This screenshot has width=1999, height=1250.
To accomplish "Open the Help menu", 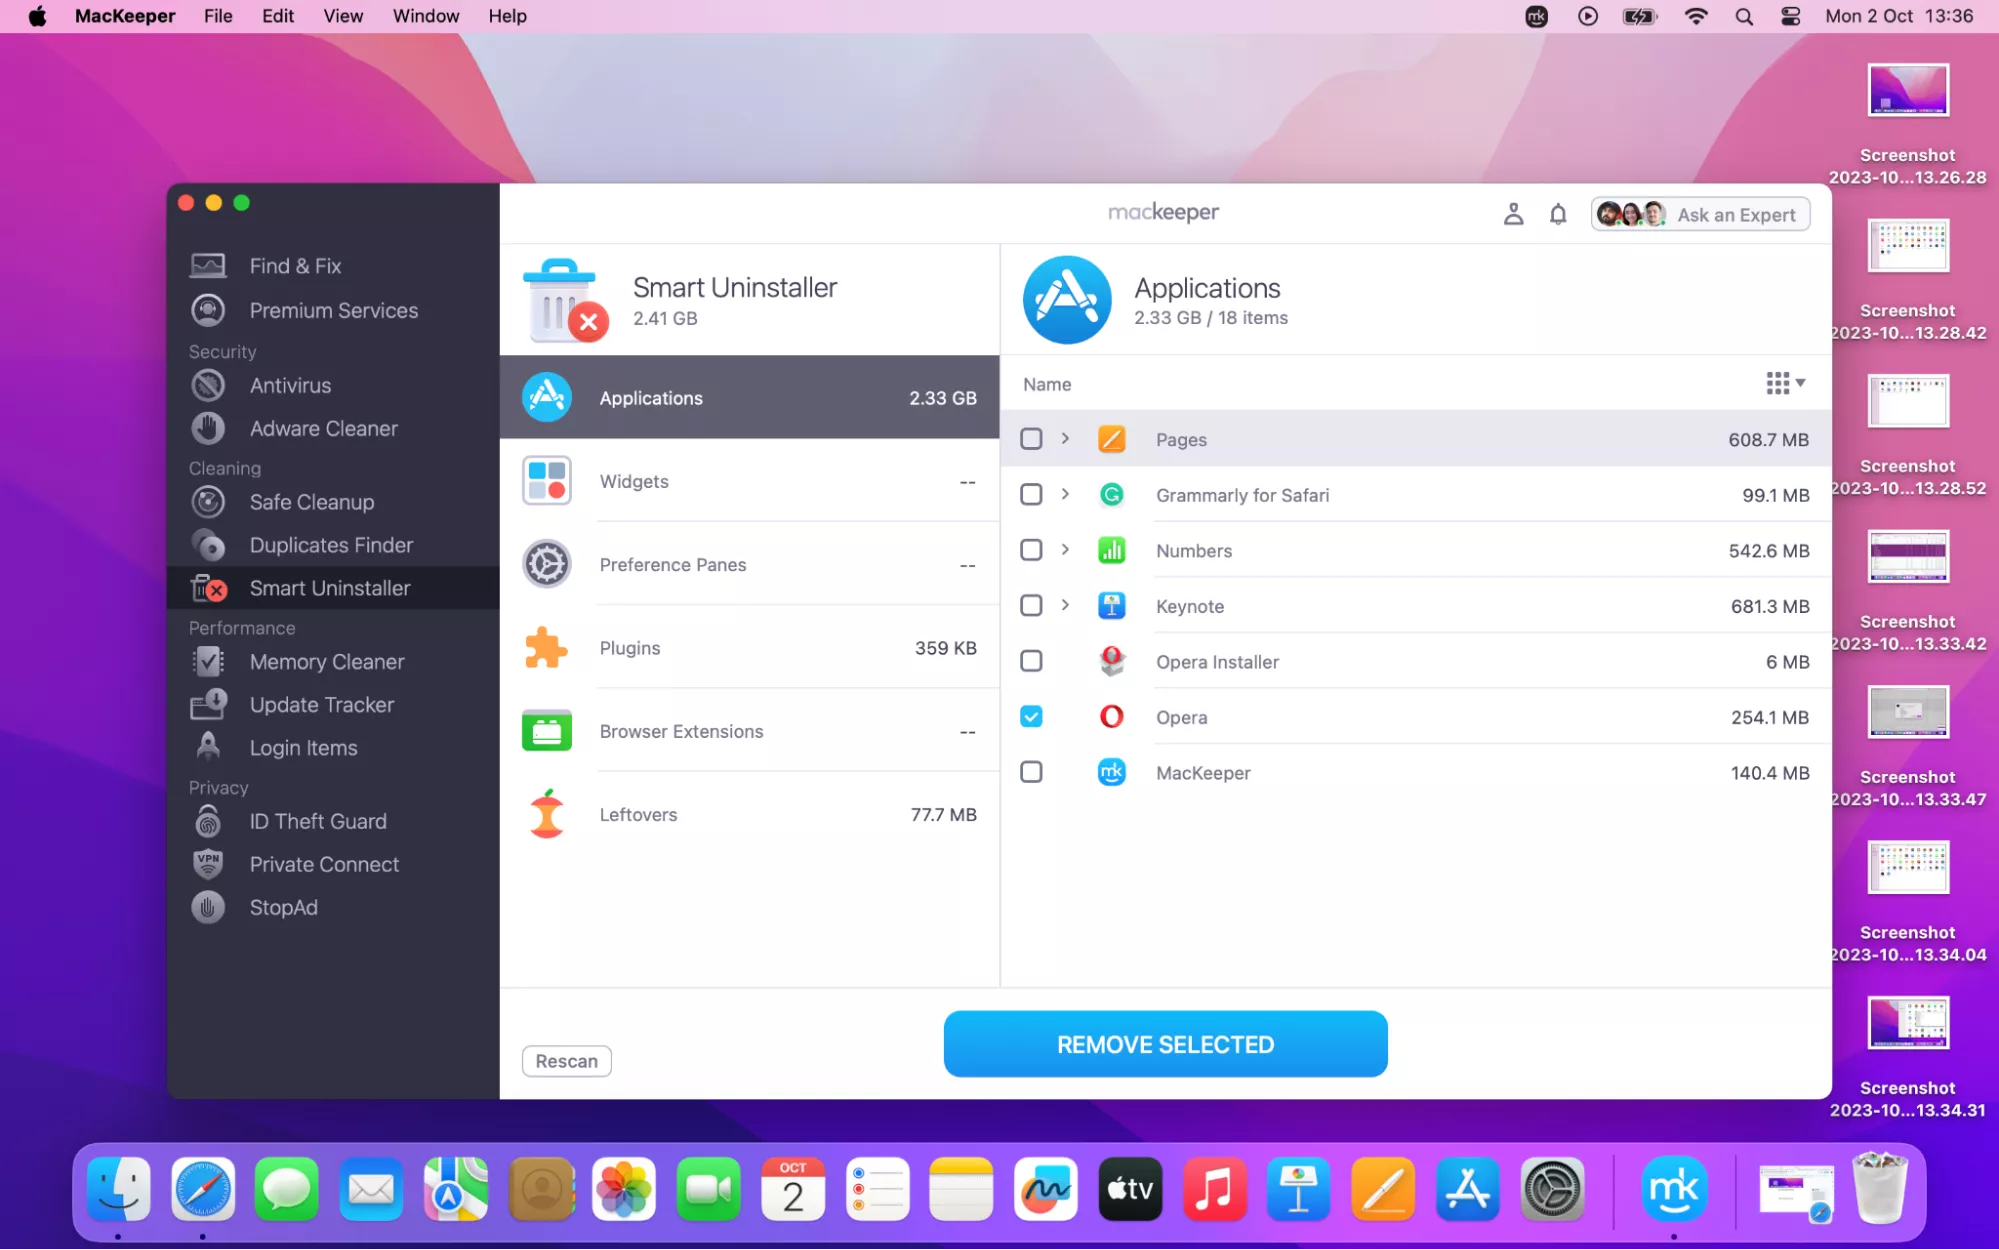I will click(507, 16).
